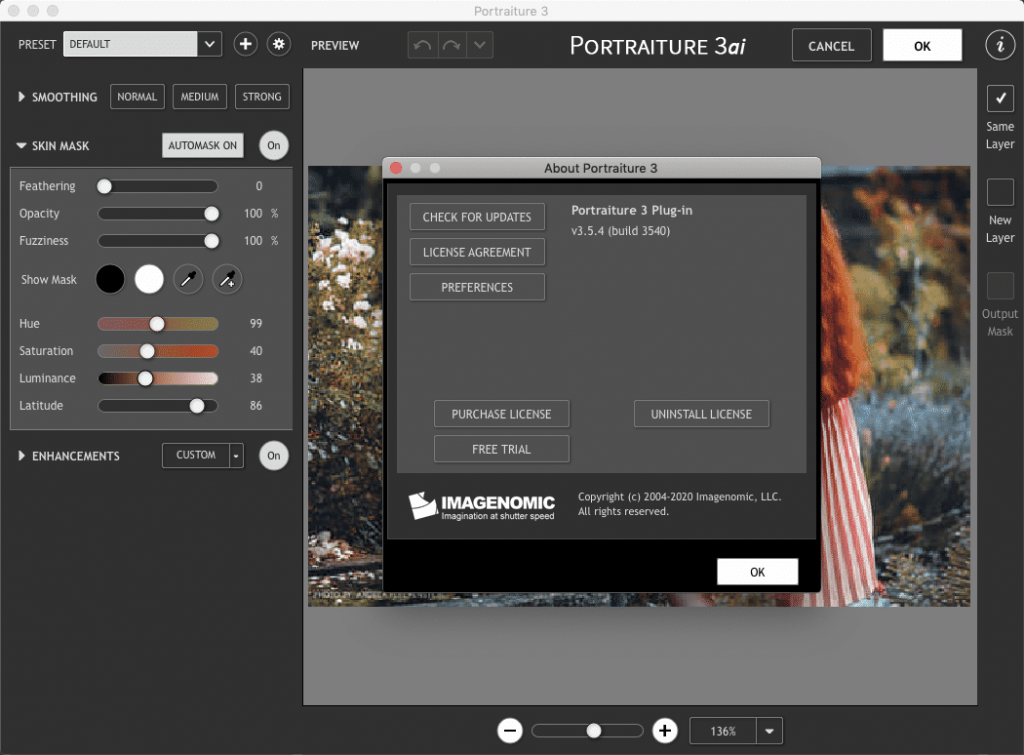Zoom out with minus button
The image size is (1024, 755).
coord(509,731)
